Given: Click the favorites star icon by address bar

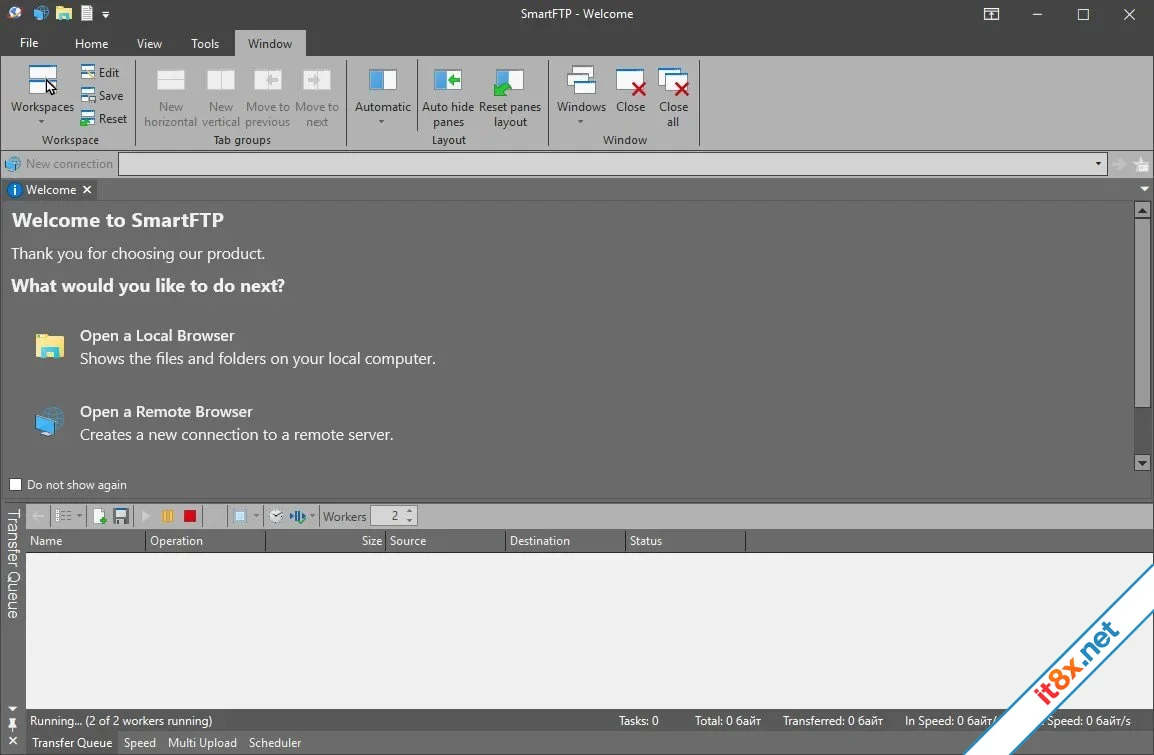Looking at the screenshot, I should point(1141,164).
